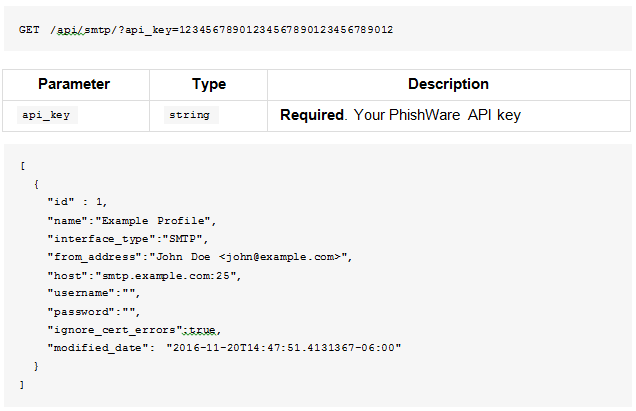This screenshot has width=636, height=411.
Task: Click the "ignore_cert_errors" true line
Action: pos(134,330)
